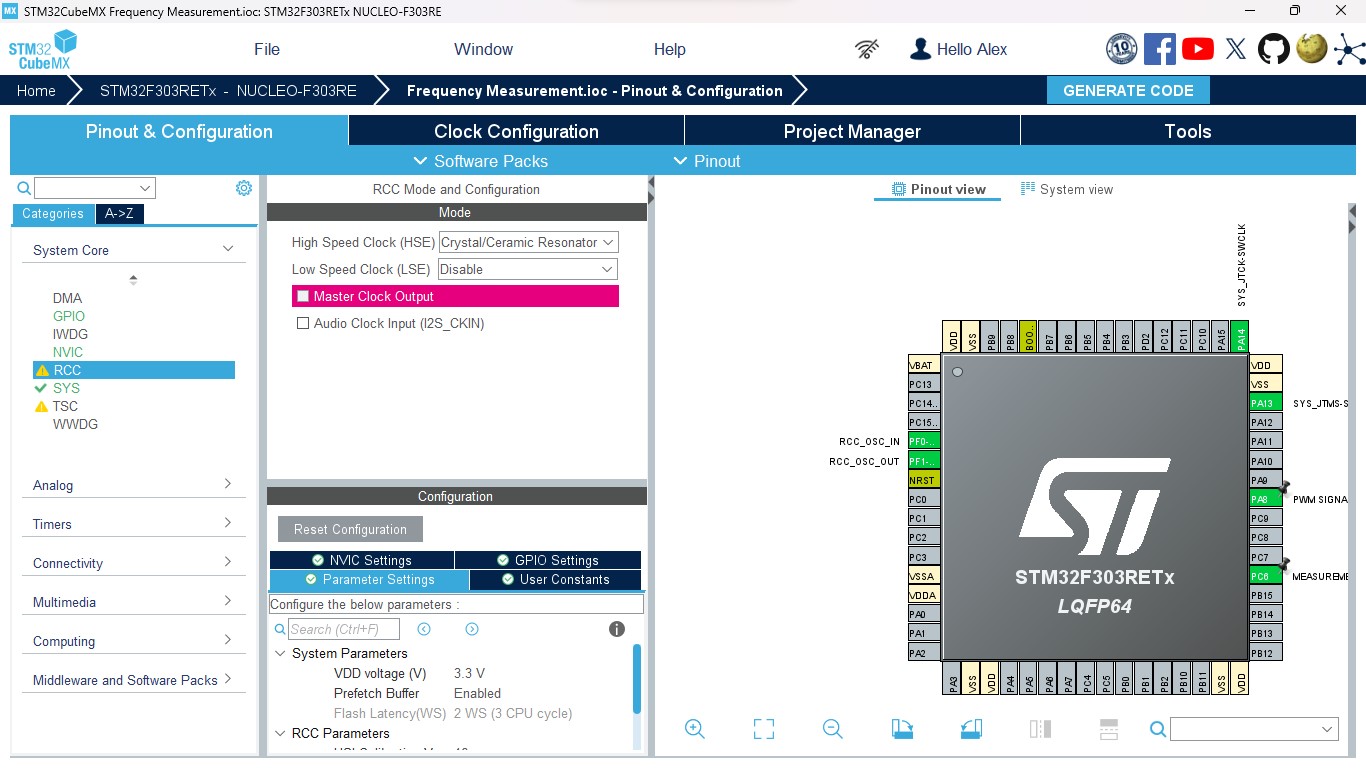Click the parameter Search (Ctrl+F) field

point(344,629)
